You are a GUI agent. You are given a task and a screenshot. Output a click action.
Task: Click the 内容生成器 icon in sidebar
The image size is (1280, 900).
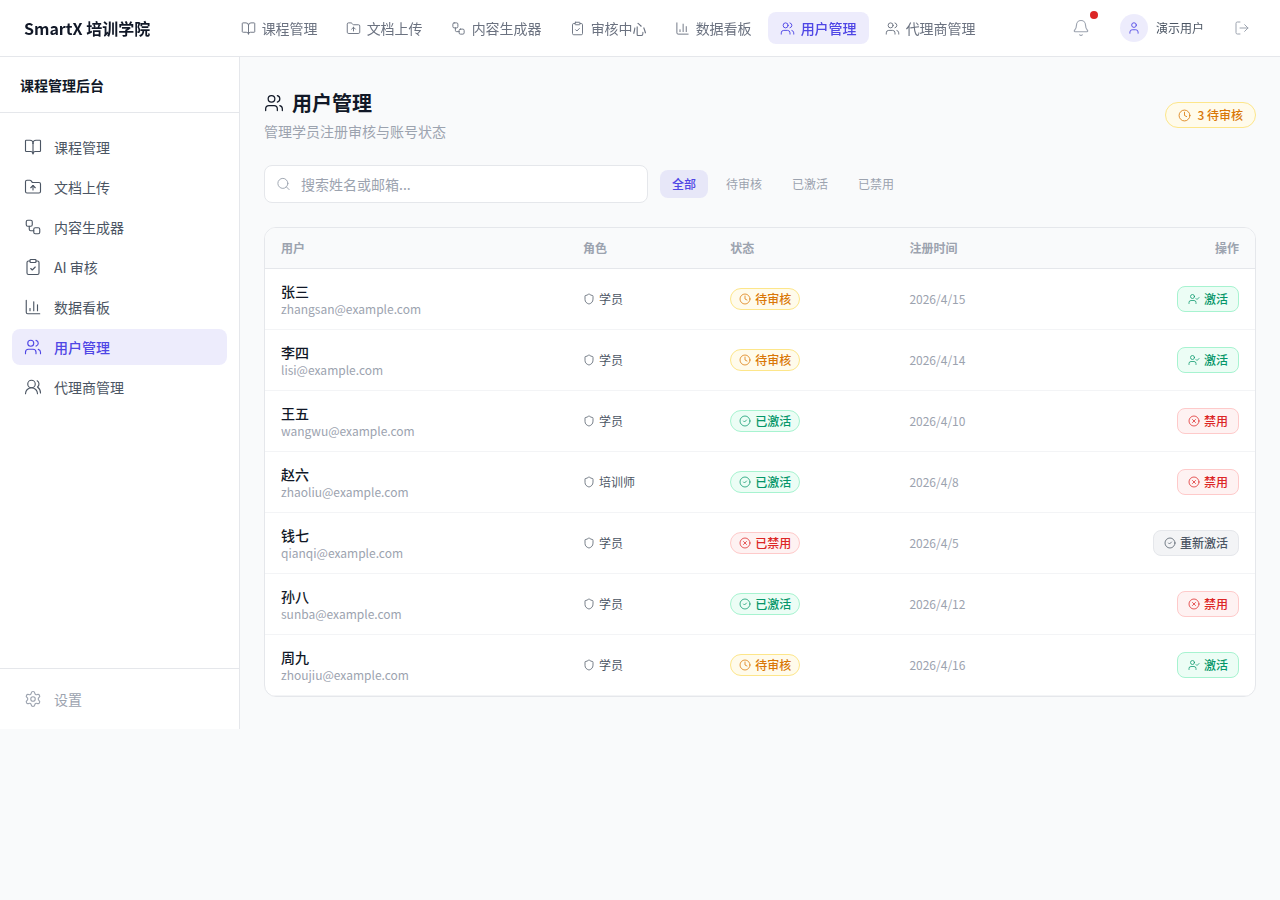(33, 227)
